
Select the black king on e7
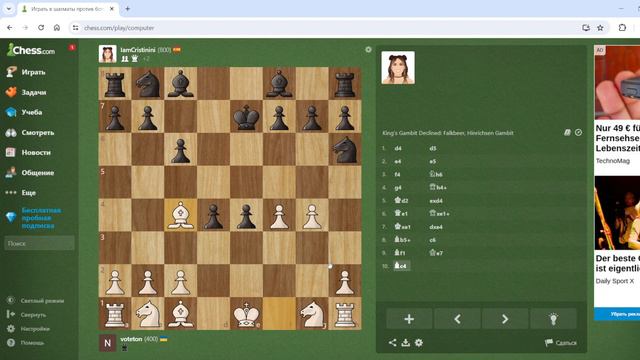click(246, 117)
